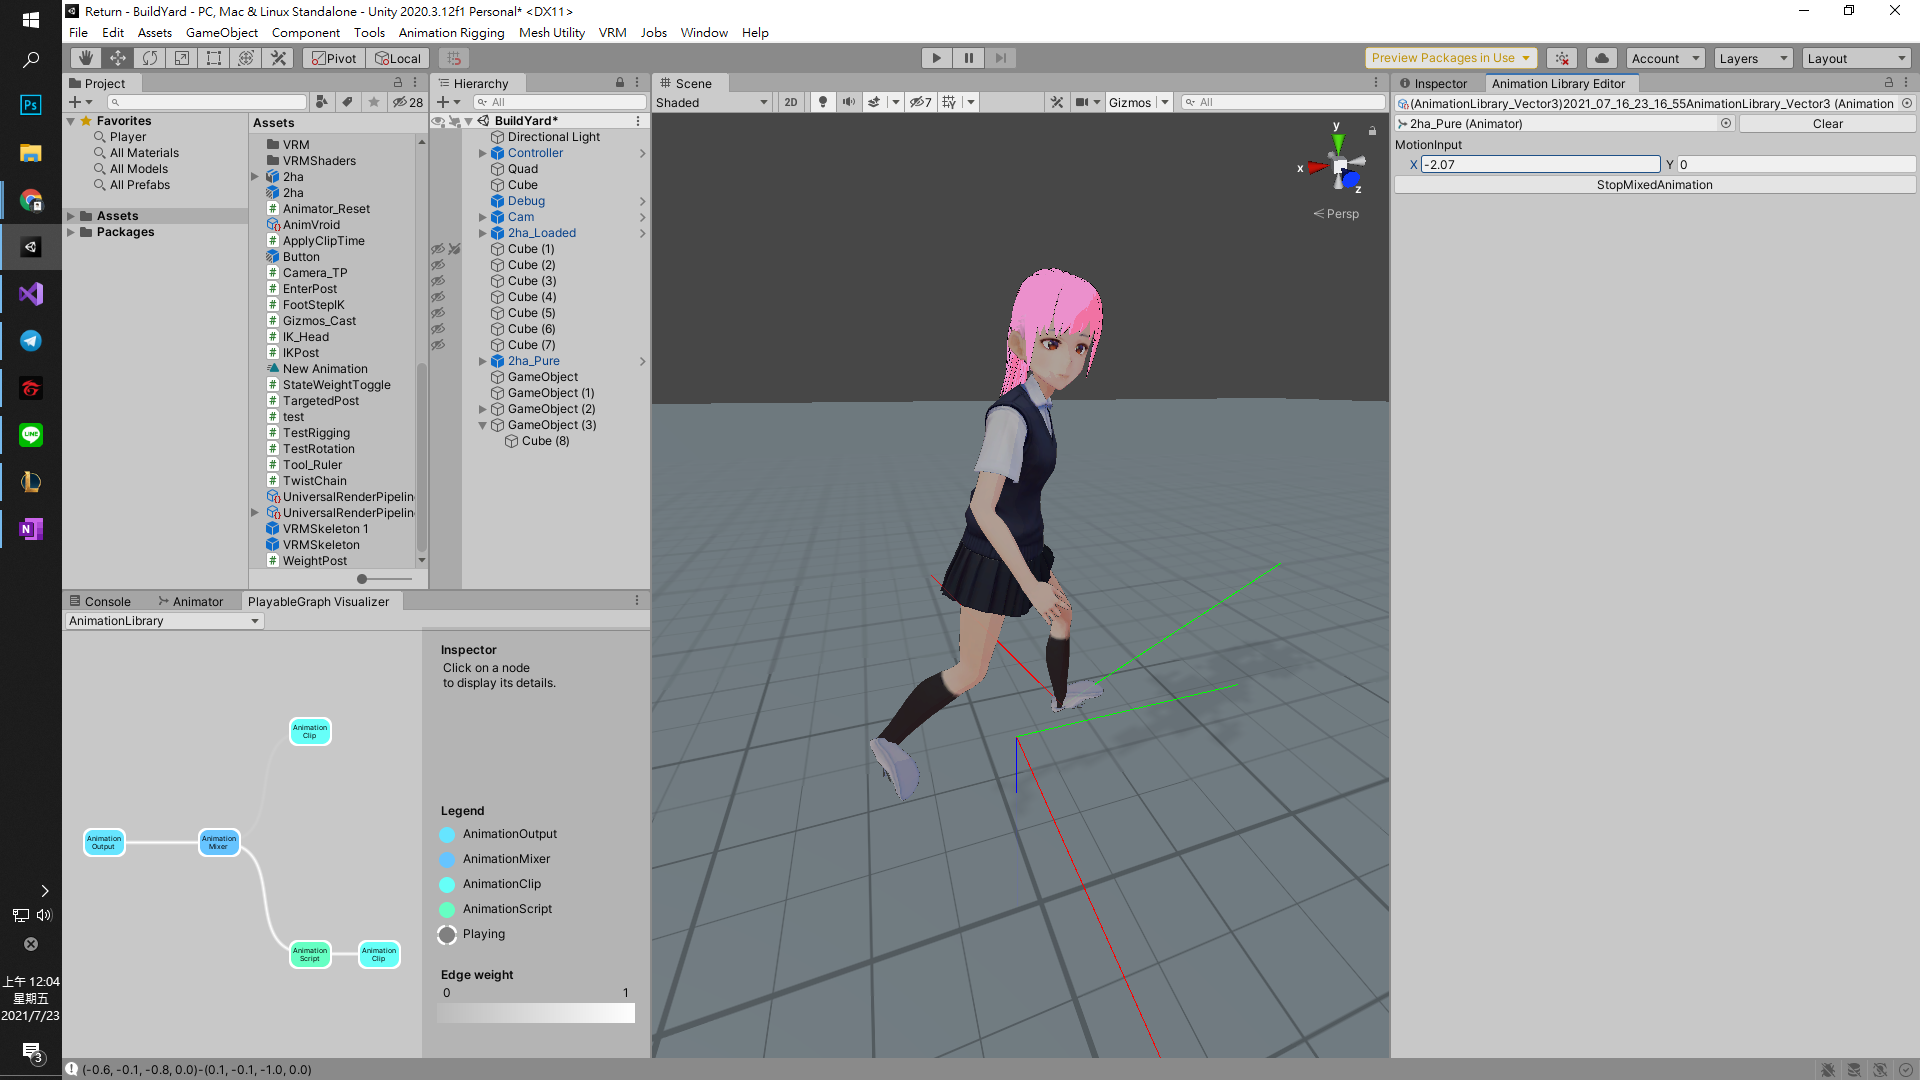Toggle Pivot handle position
1920x1080 pixels.
[x=334, y=58]
